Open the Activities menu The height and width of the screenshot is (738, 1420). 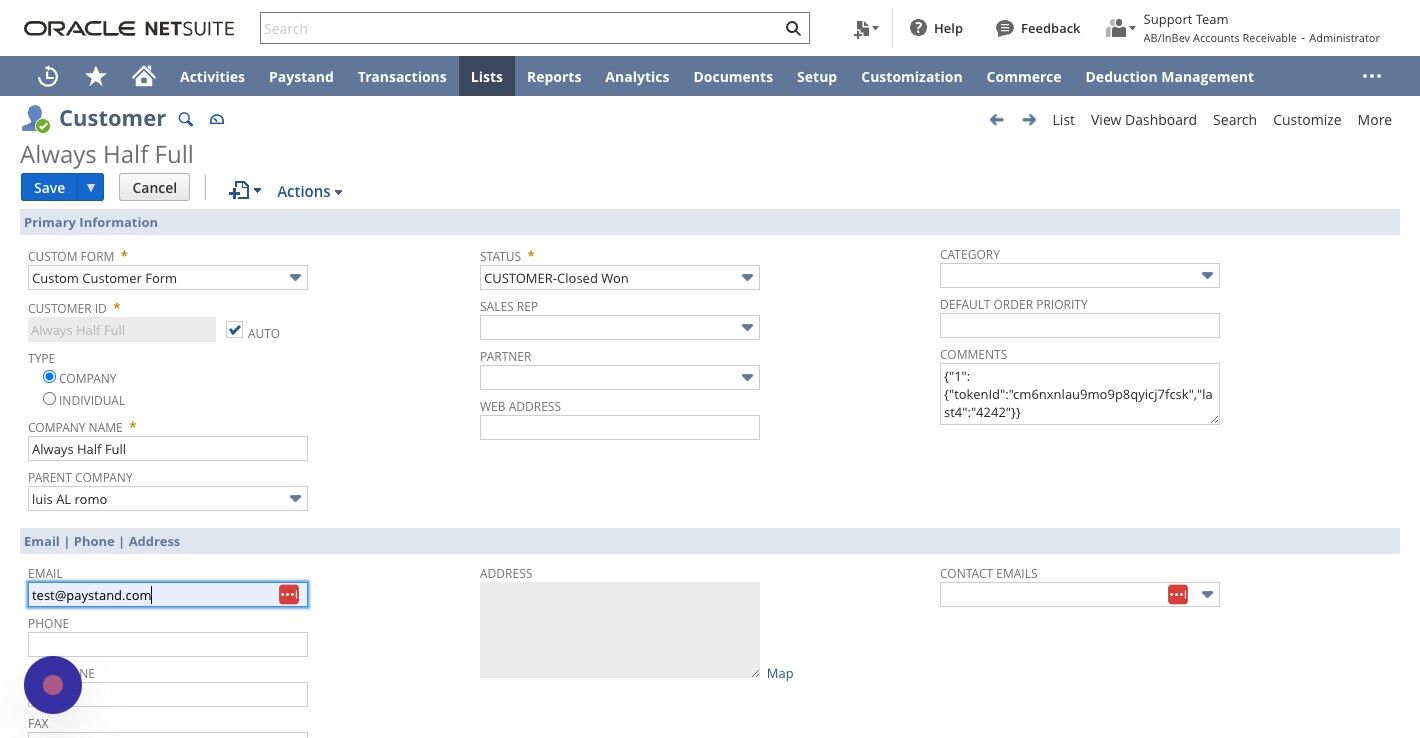tap(212, 77)
